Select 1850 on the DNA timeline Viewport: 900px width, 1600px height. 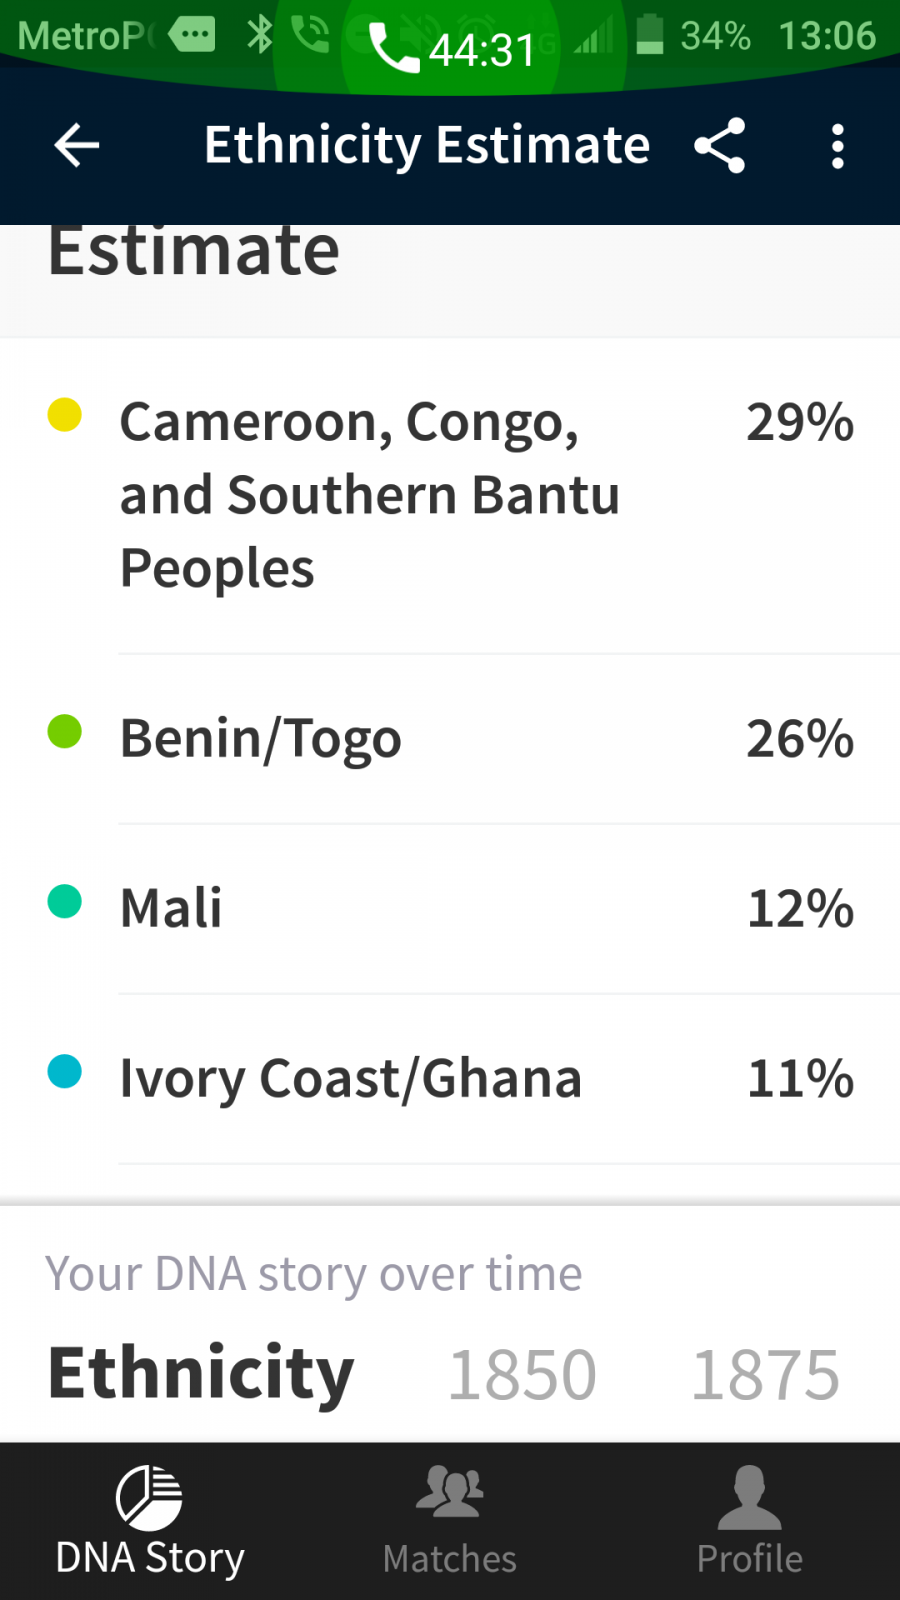click(522, 1374)
